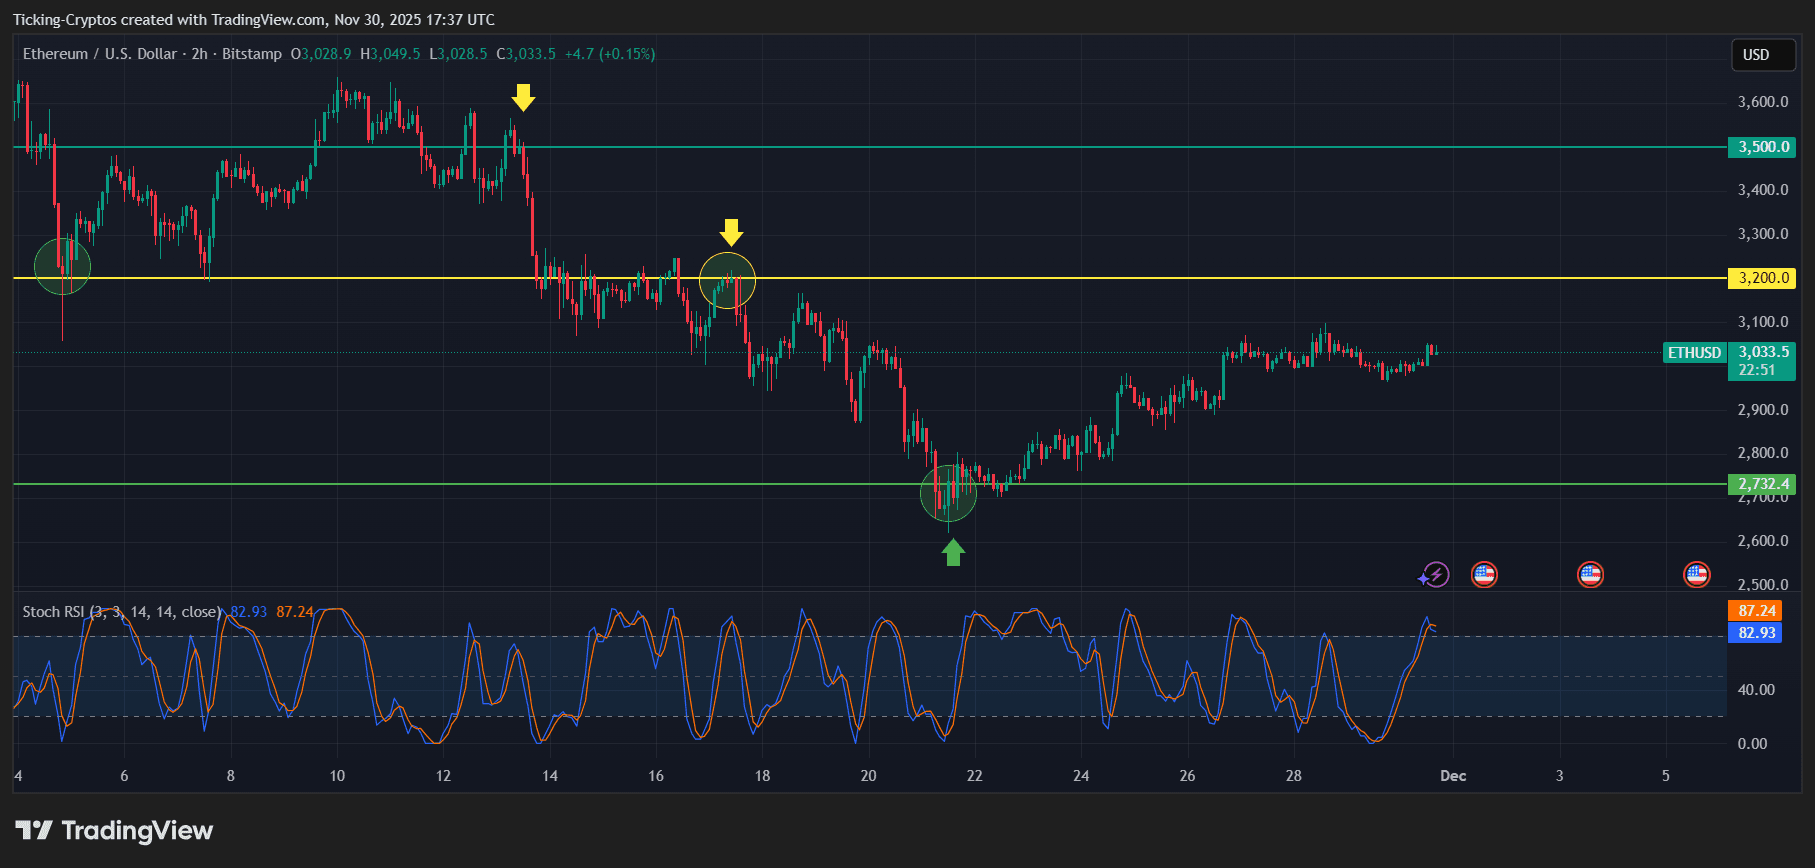Click the orange 87.24 Stoch RSI value tag

tap(1755, 610)
